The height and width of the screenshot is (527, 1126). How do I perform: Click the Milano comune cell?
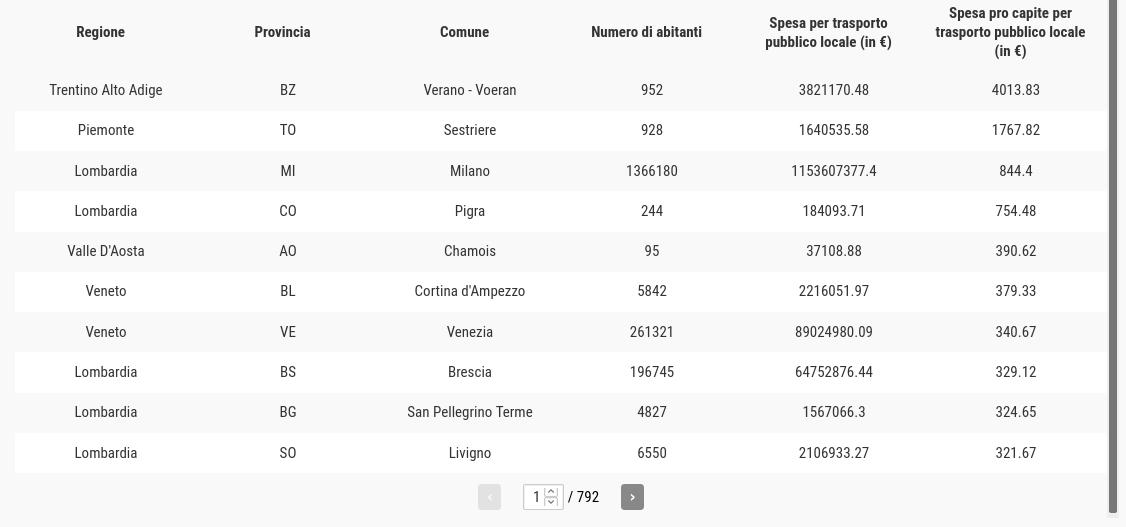pos(470,171)
